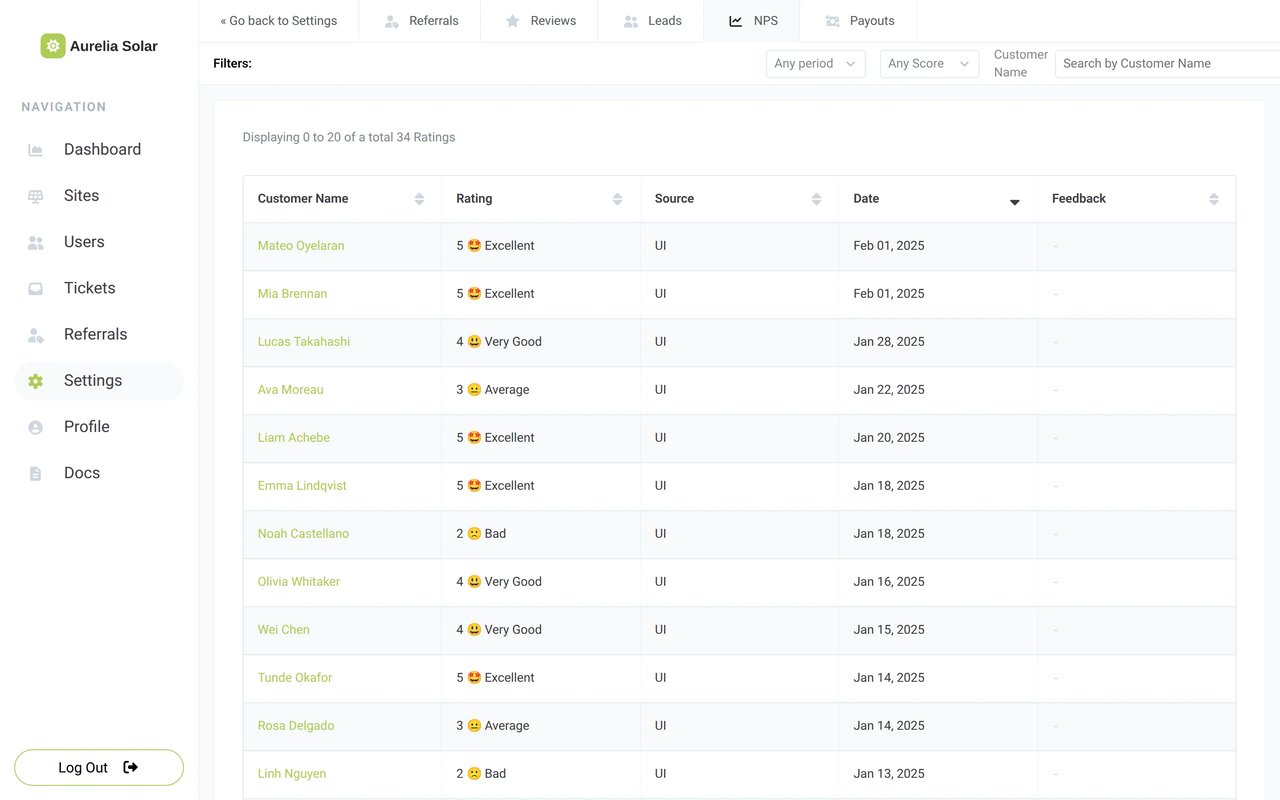Screen dimensions: 1280x800
Task: Sort table by Feedback column arrows
Action: coord(1214,199)
